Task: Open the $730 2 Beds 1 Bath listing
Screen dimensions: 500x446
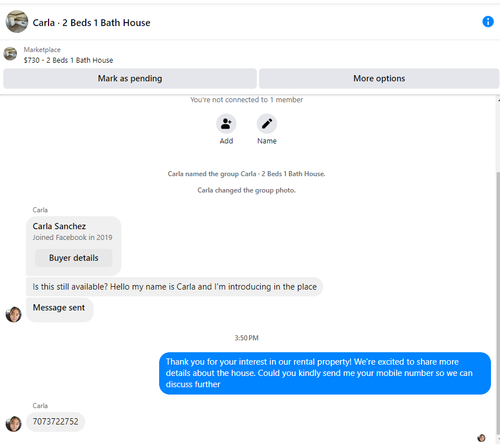Action: [x=68, y=60]
